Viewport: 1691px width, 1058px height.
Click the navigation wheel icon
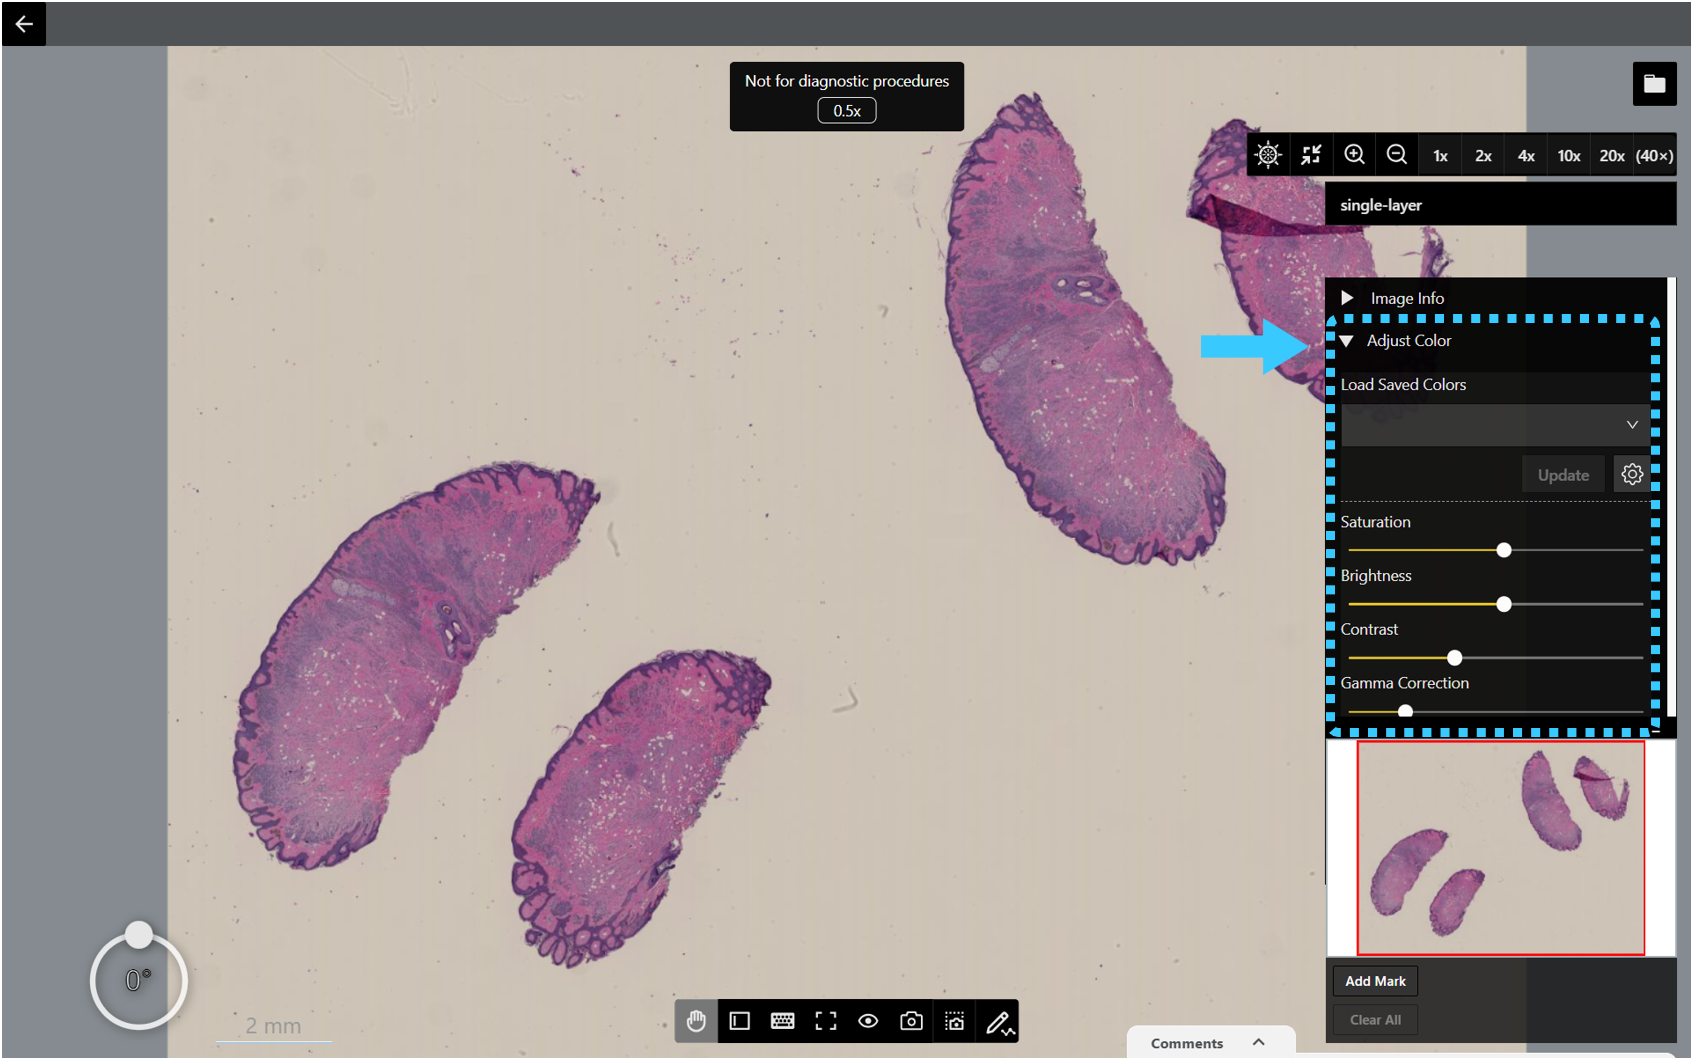(x=1268, y=154)
